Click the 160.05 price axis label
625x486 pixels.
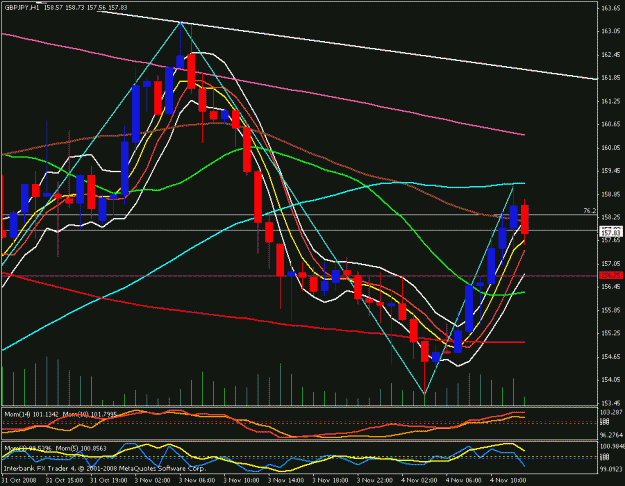[x=610, y=148]
